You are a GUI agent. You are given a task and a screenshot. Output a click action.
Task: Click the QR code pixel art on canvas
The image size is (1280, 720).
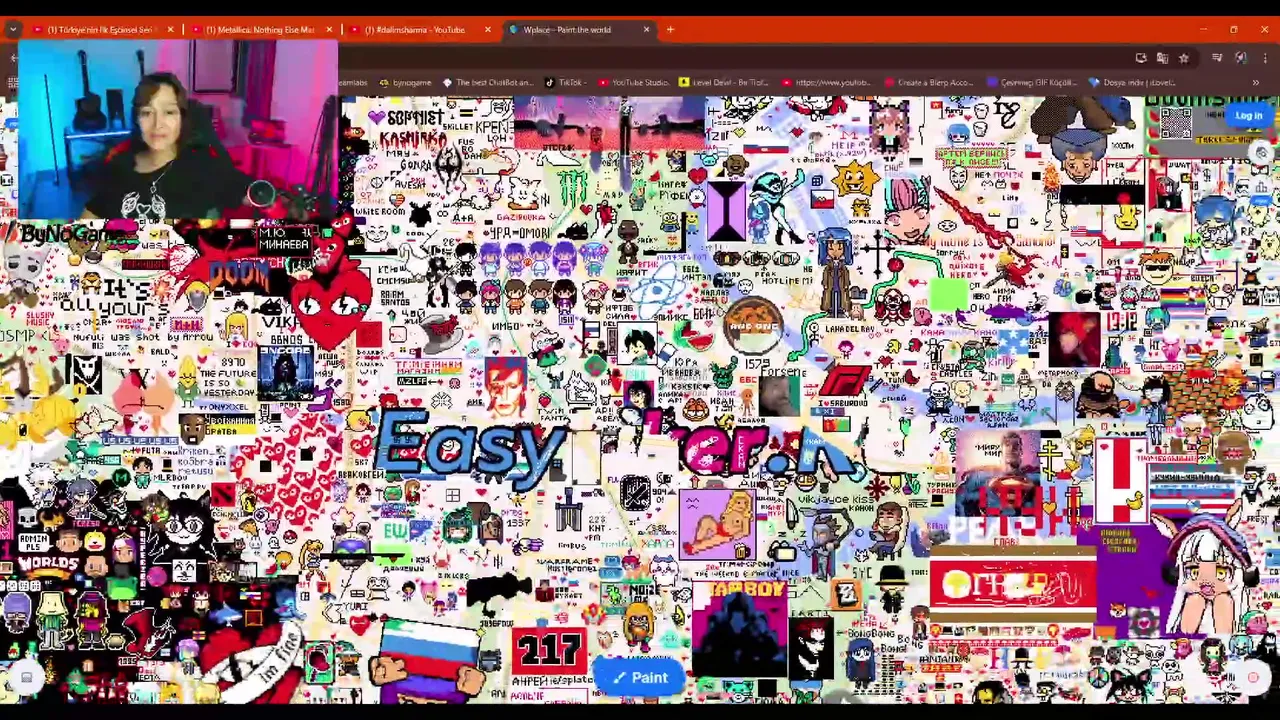1176,124
